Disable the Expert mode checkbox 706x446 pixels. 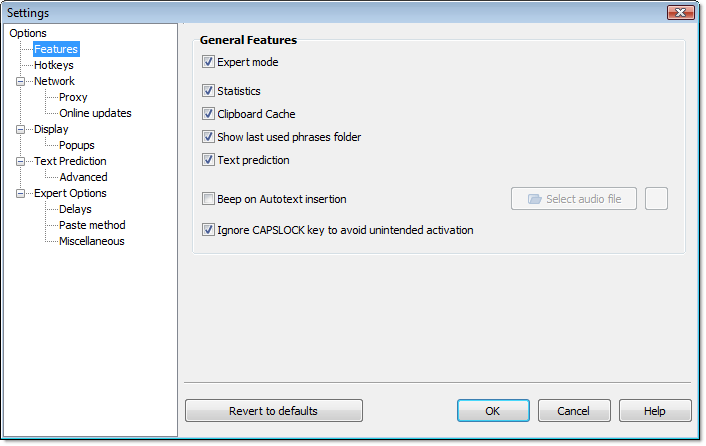pyautogui.click(x=208, y=62)
